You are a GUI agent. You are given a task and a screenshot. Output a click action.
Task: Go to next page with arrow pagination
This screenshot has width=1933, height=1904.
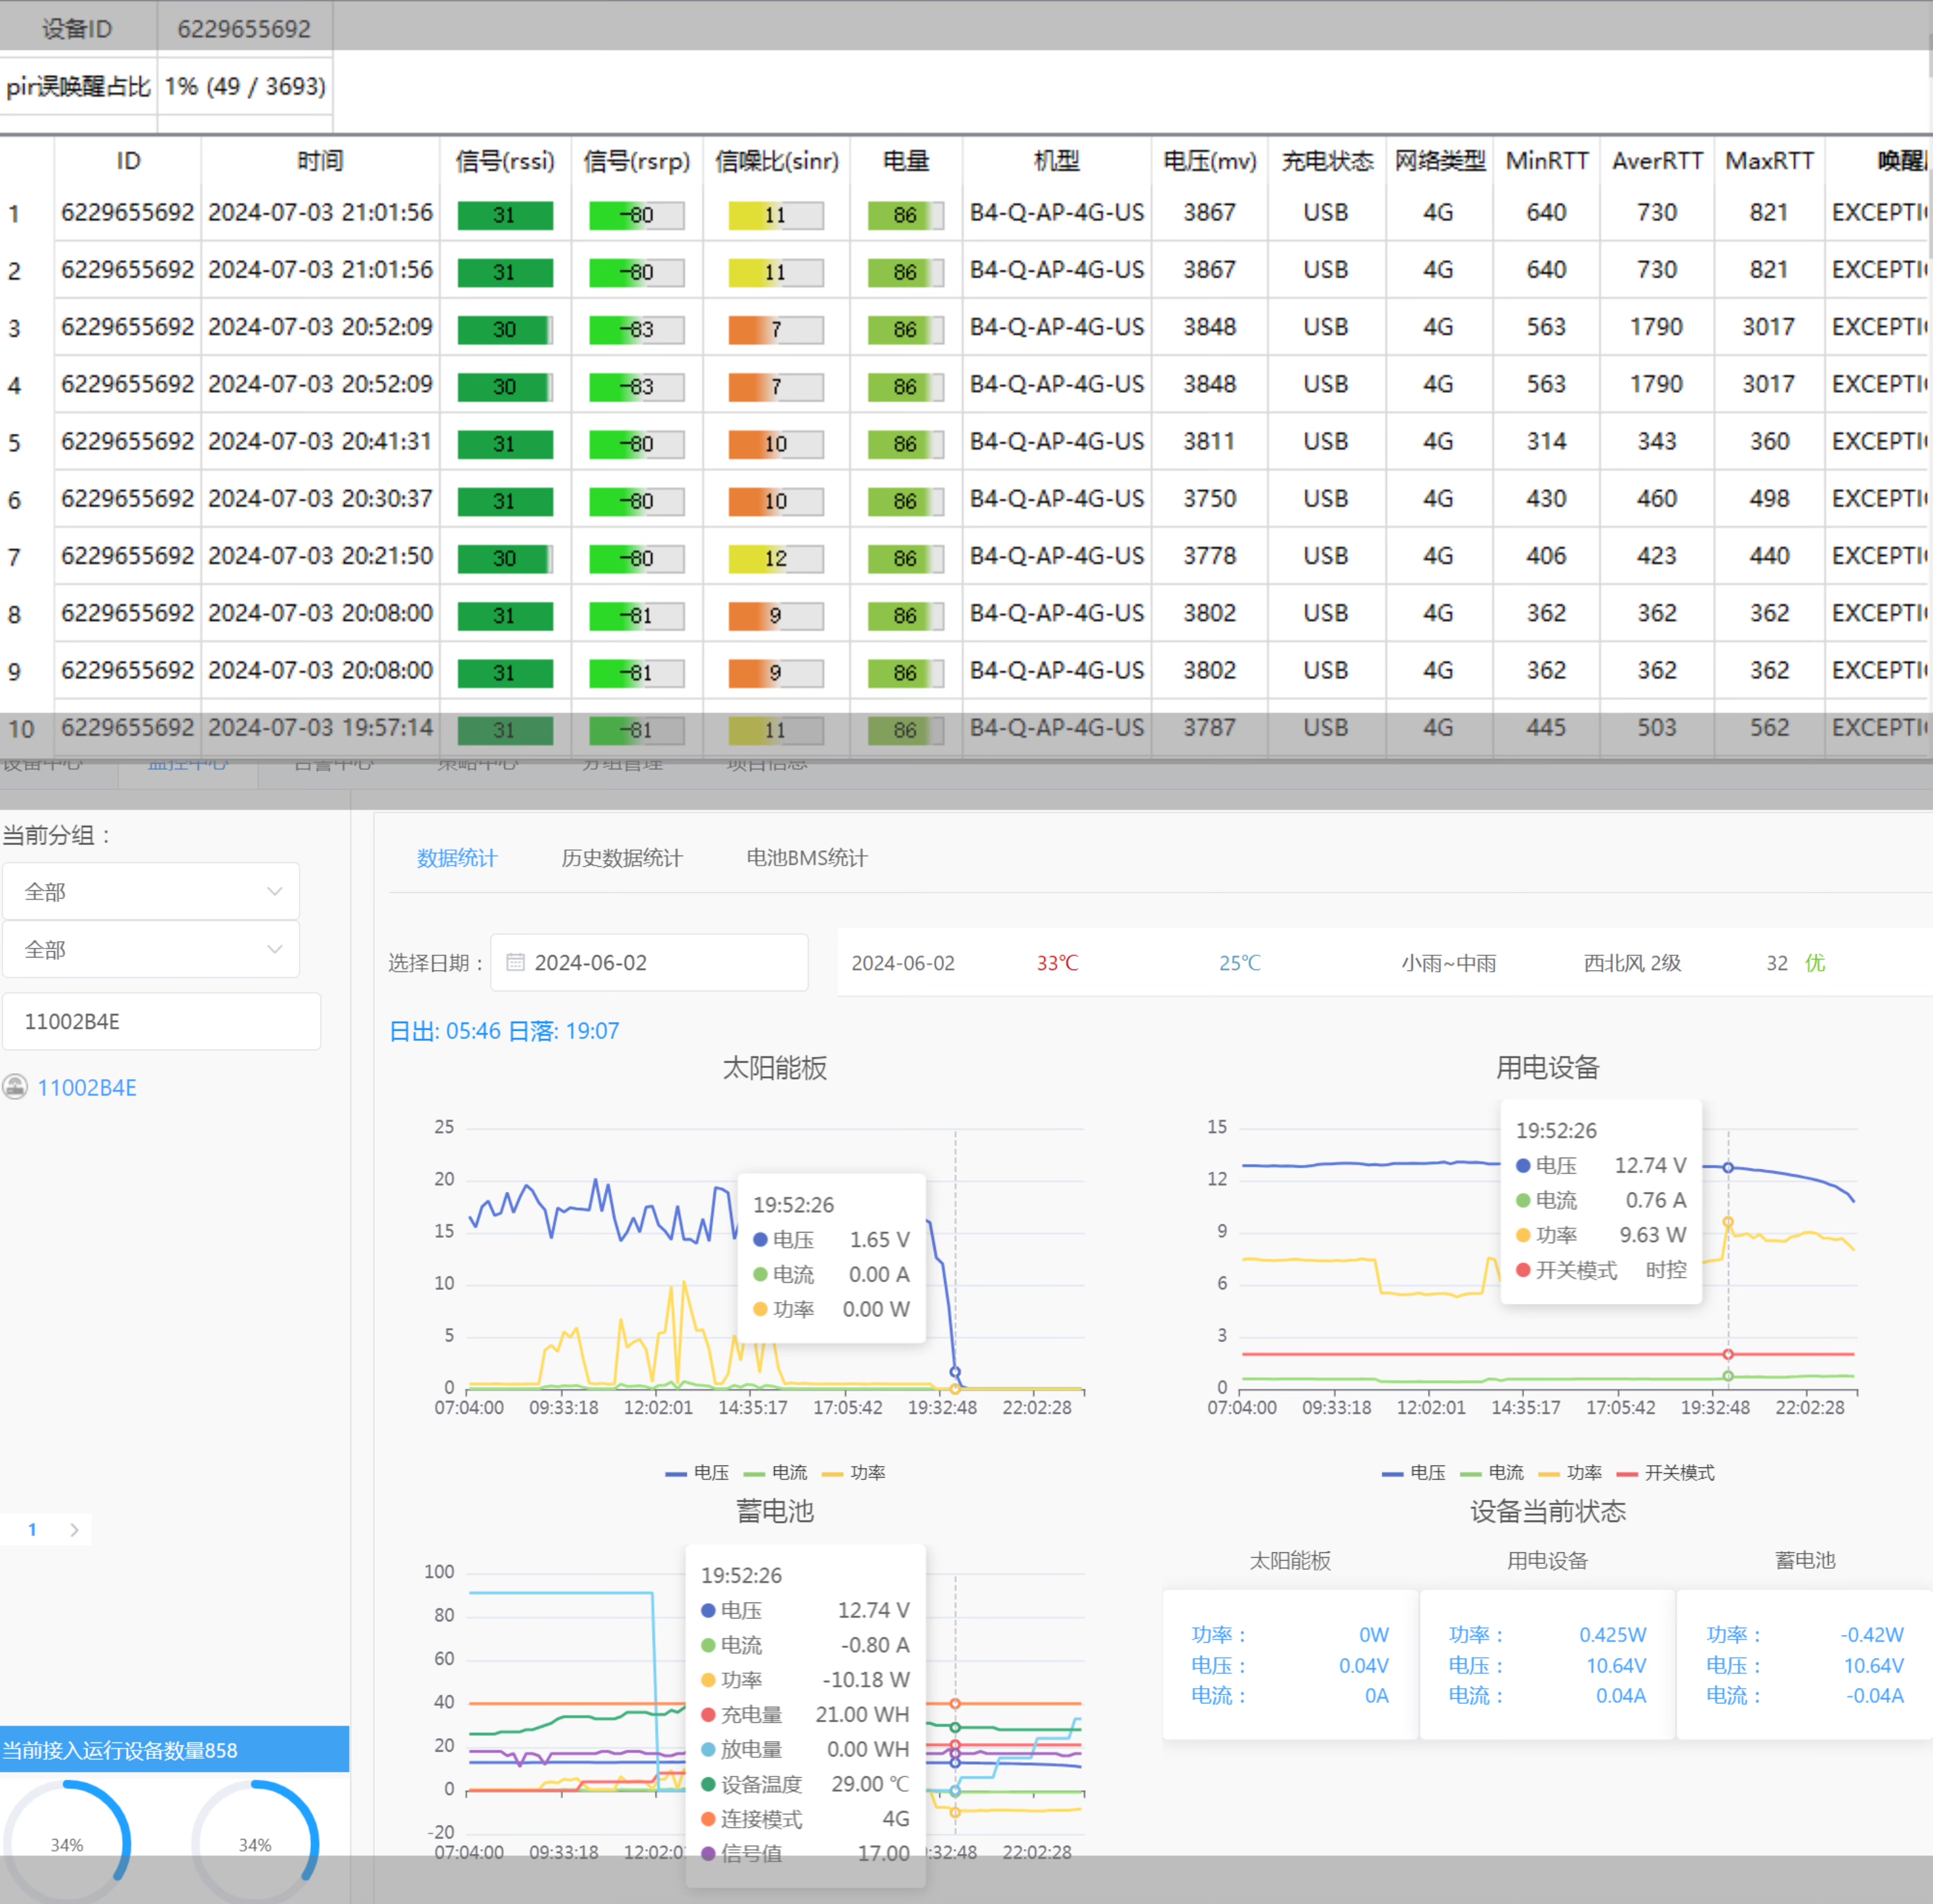pos(74,1529)
